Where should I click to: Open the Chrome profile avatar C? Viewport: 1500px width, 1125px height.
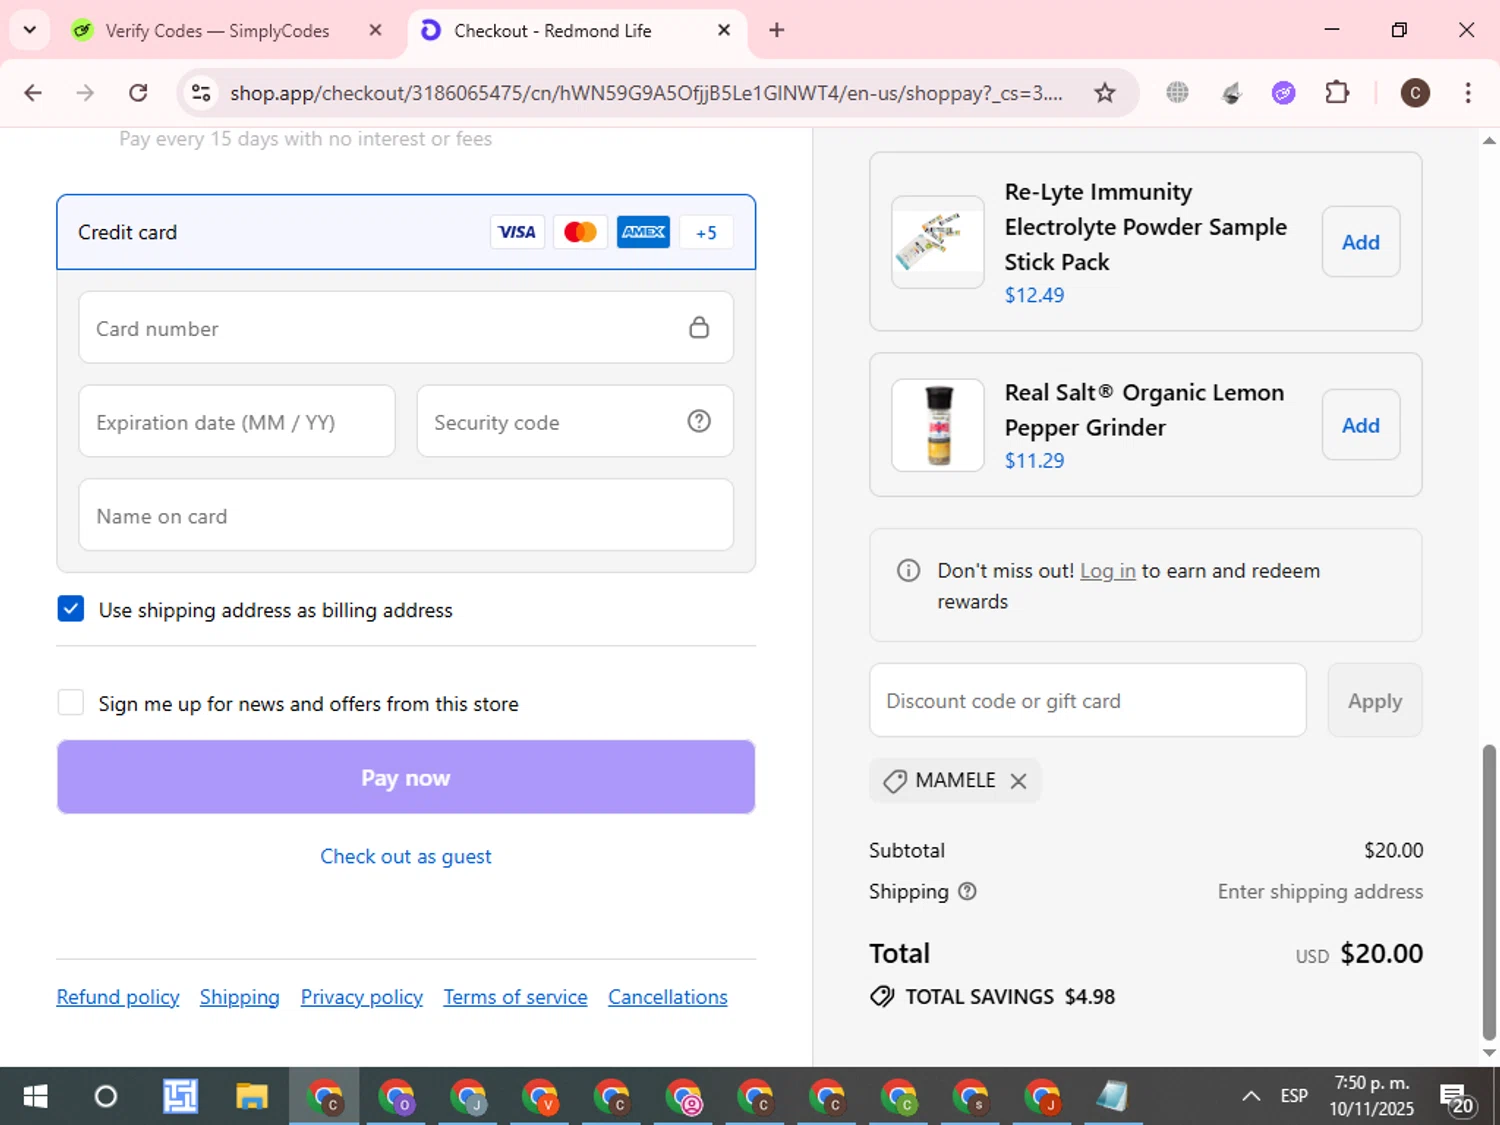pos(1414,93)
